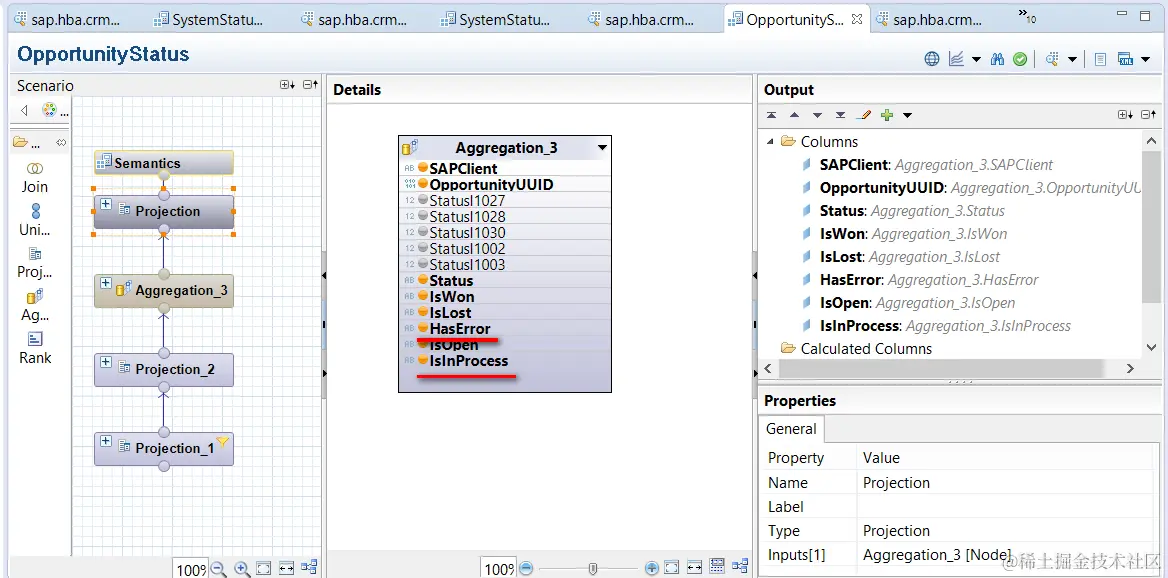The width and height of the screenshot is (1168, 578).
Task: Close the OpportunityS... editor tab
Action: click(857, 19)
